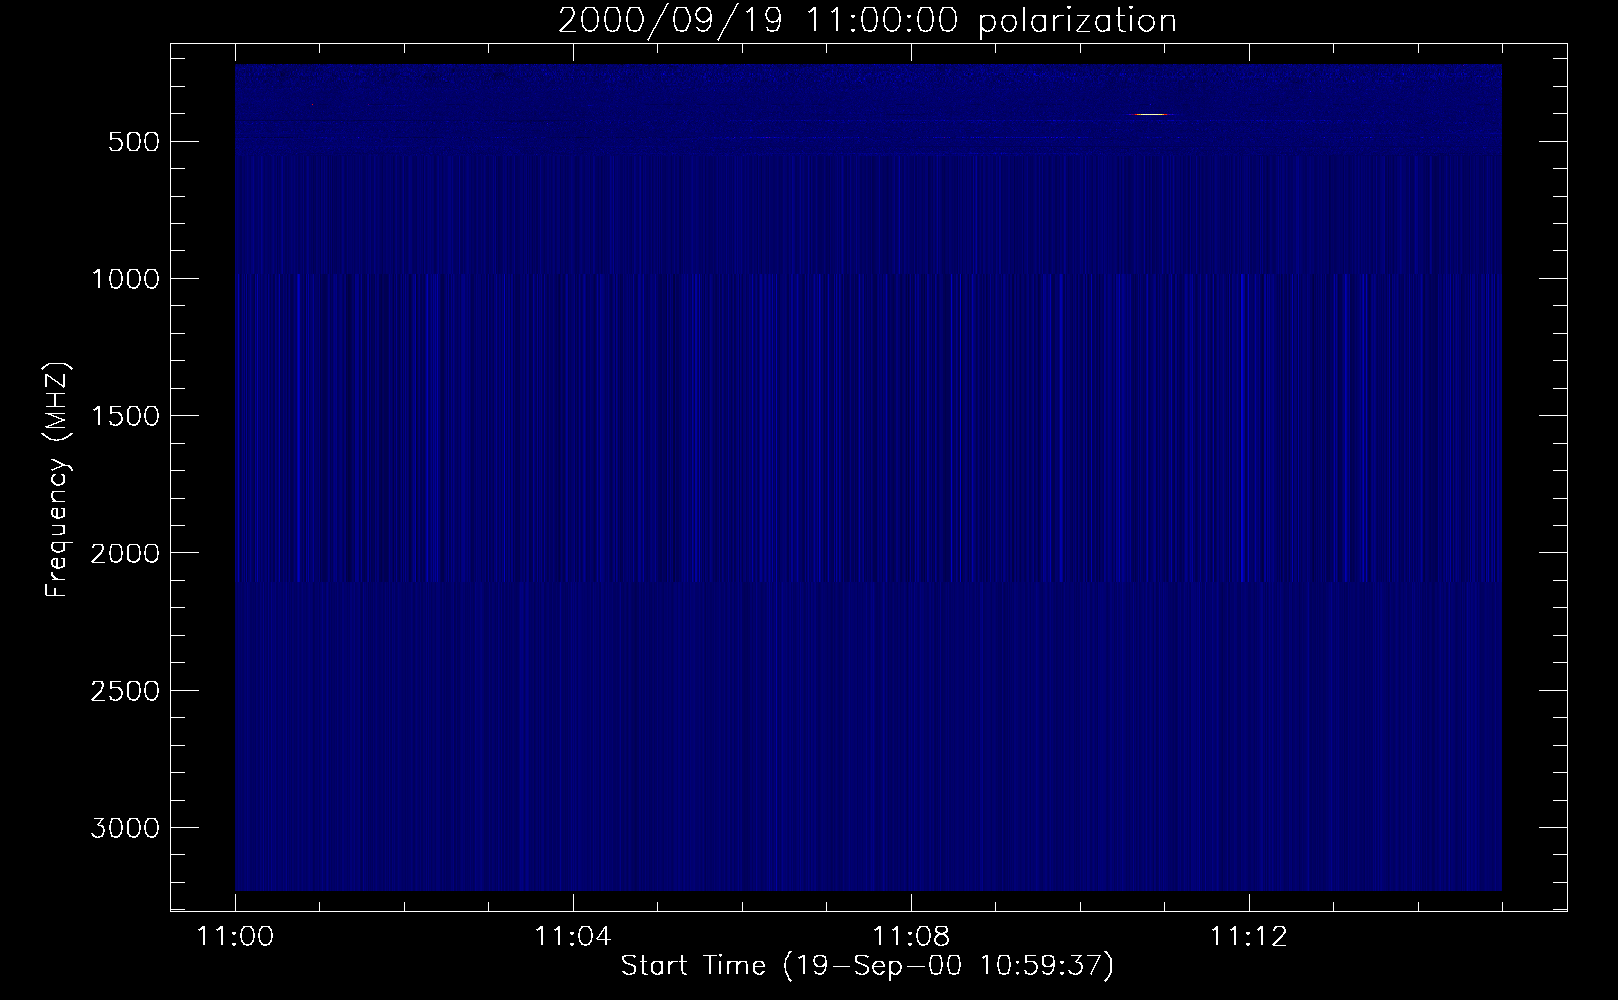Select the 1500 frequency tick label
The image size is (1618, 1000).
click(124, 416)
